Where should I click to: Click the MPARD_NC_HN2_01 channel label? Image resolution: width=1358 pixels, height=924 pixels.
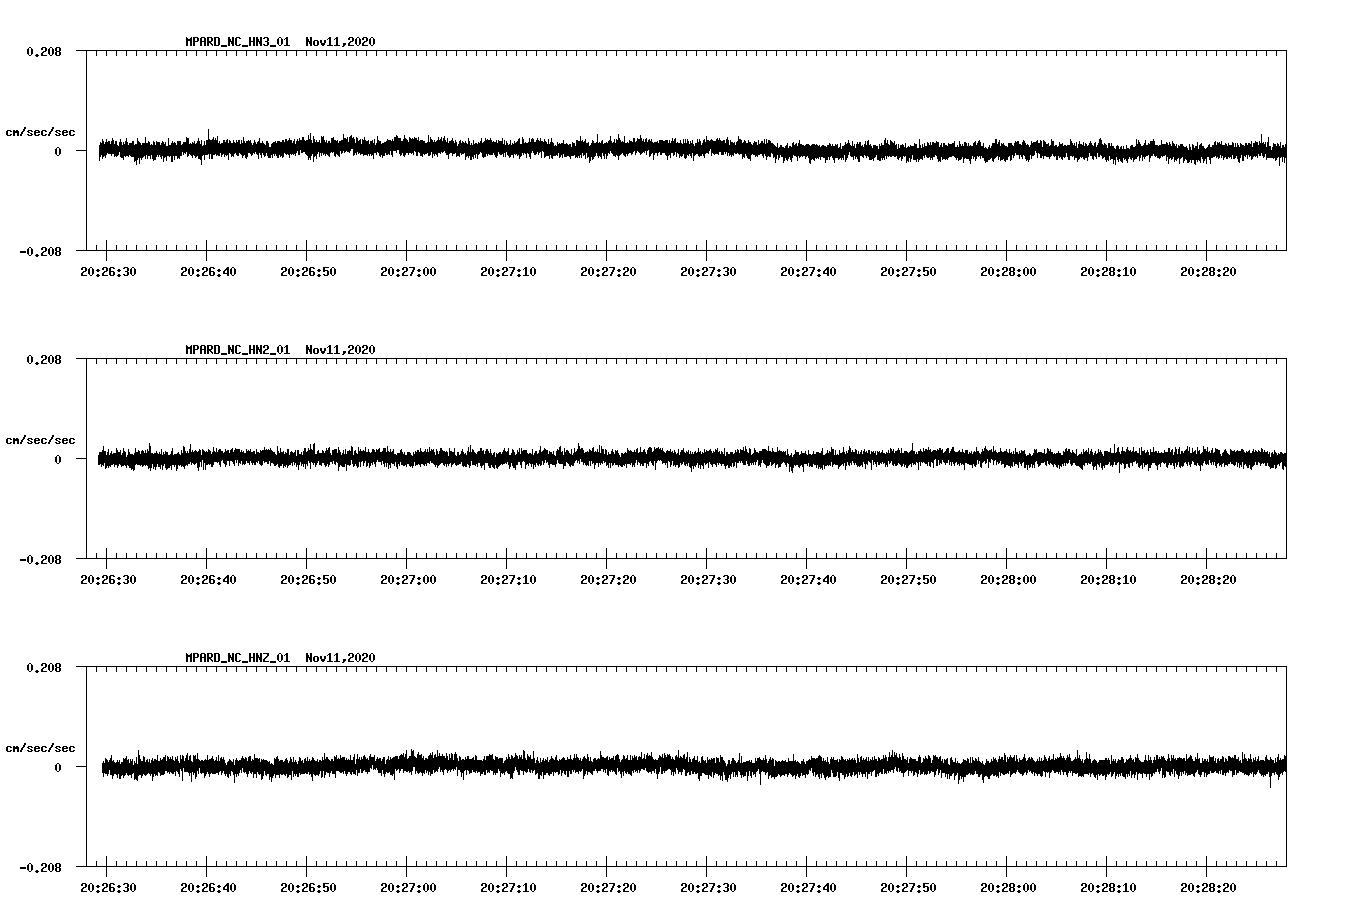point(237,348)
